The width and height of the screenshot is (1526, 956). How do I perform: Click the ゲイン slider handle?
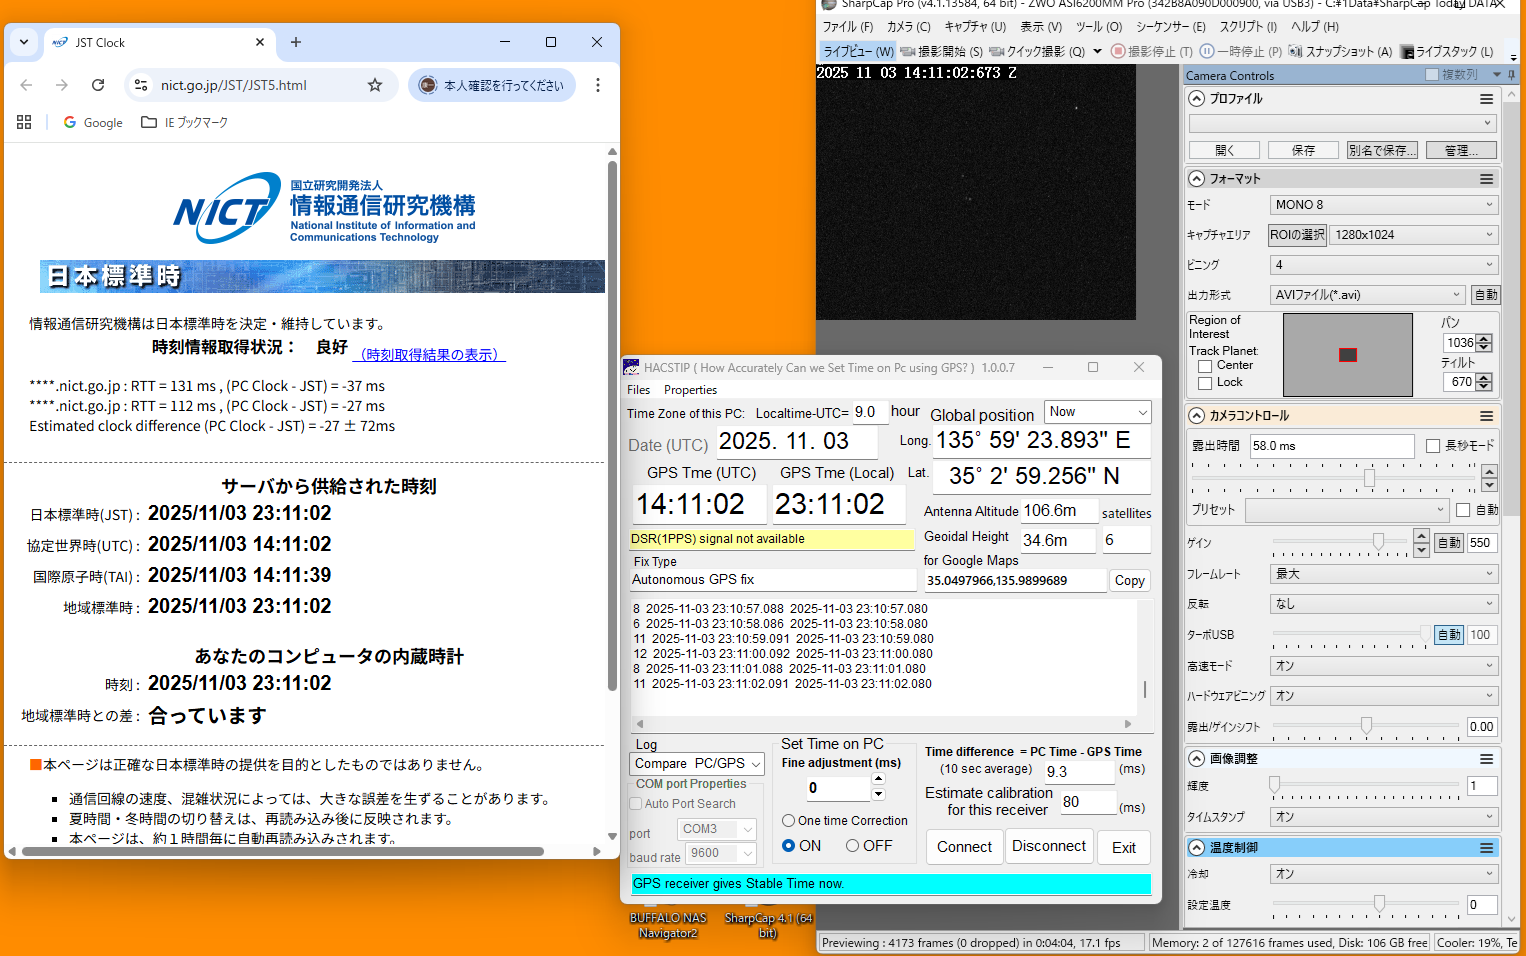tap(1378, 542)
